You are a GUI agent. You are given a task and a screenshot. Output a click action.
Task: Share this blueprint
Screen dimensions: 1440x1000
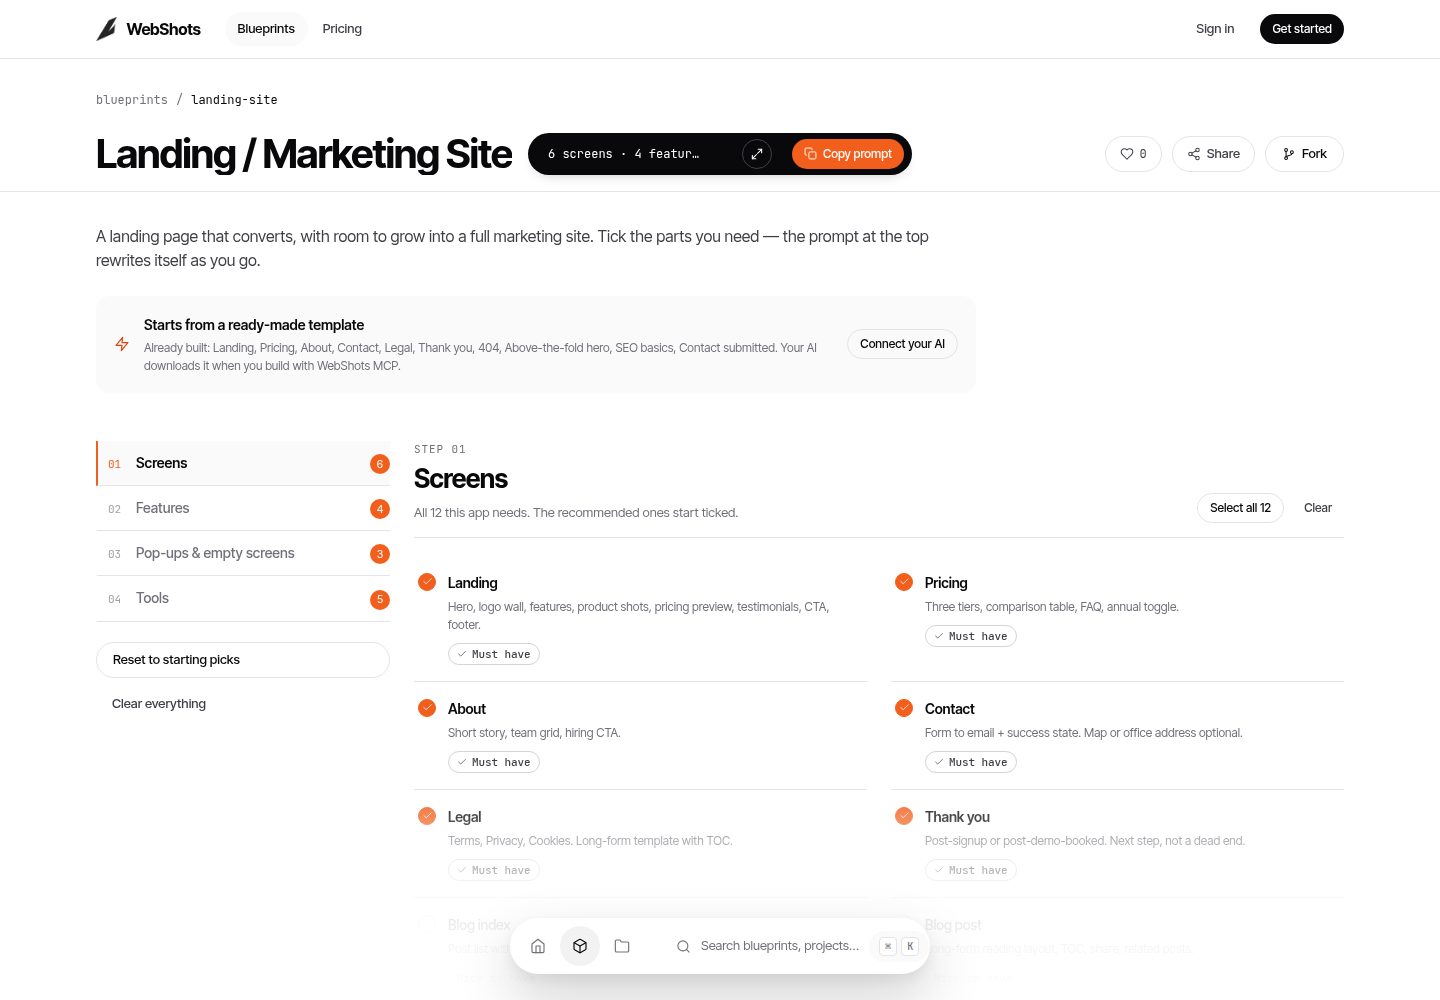point(1213,154)
